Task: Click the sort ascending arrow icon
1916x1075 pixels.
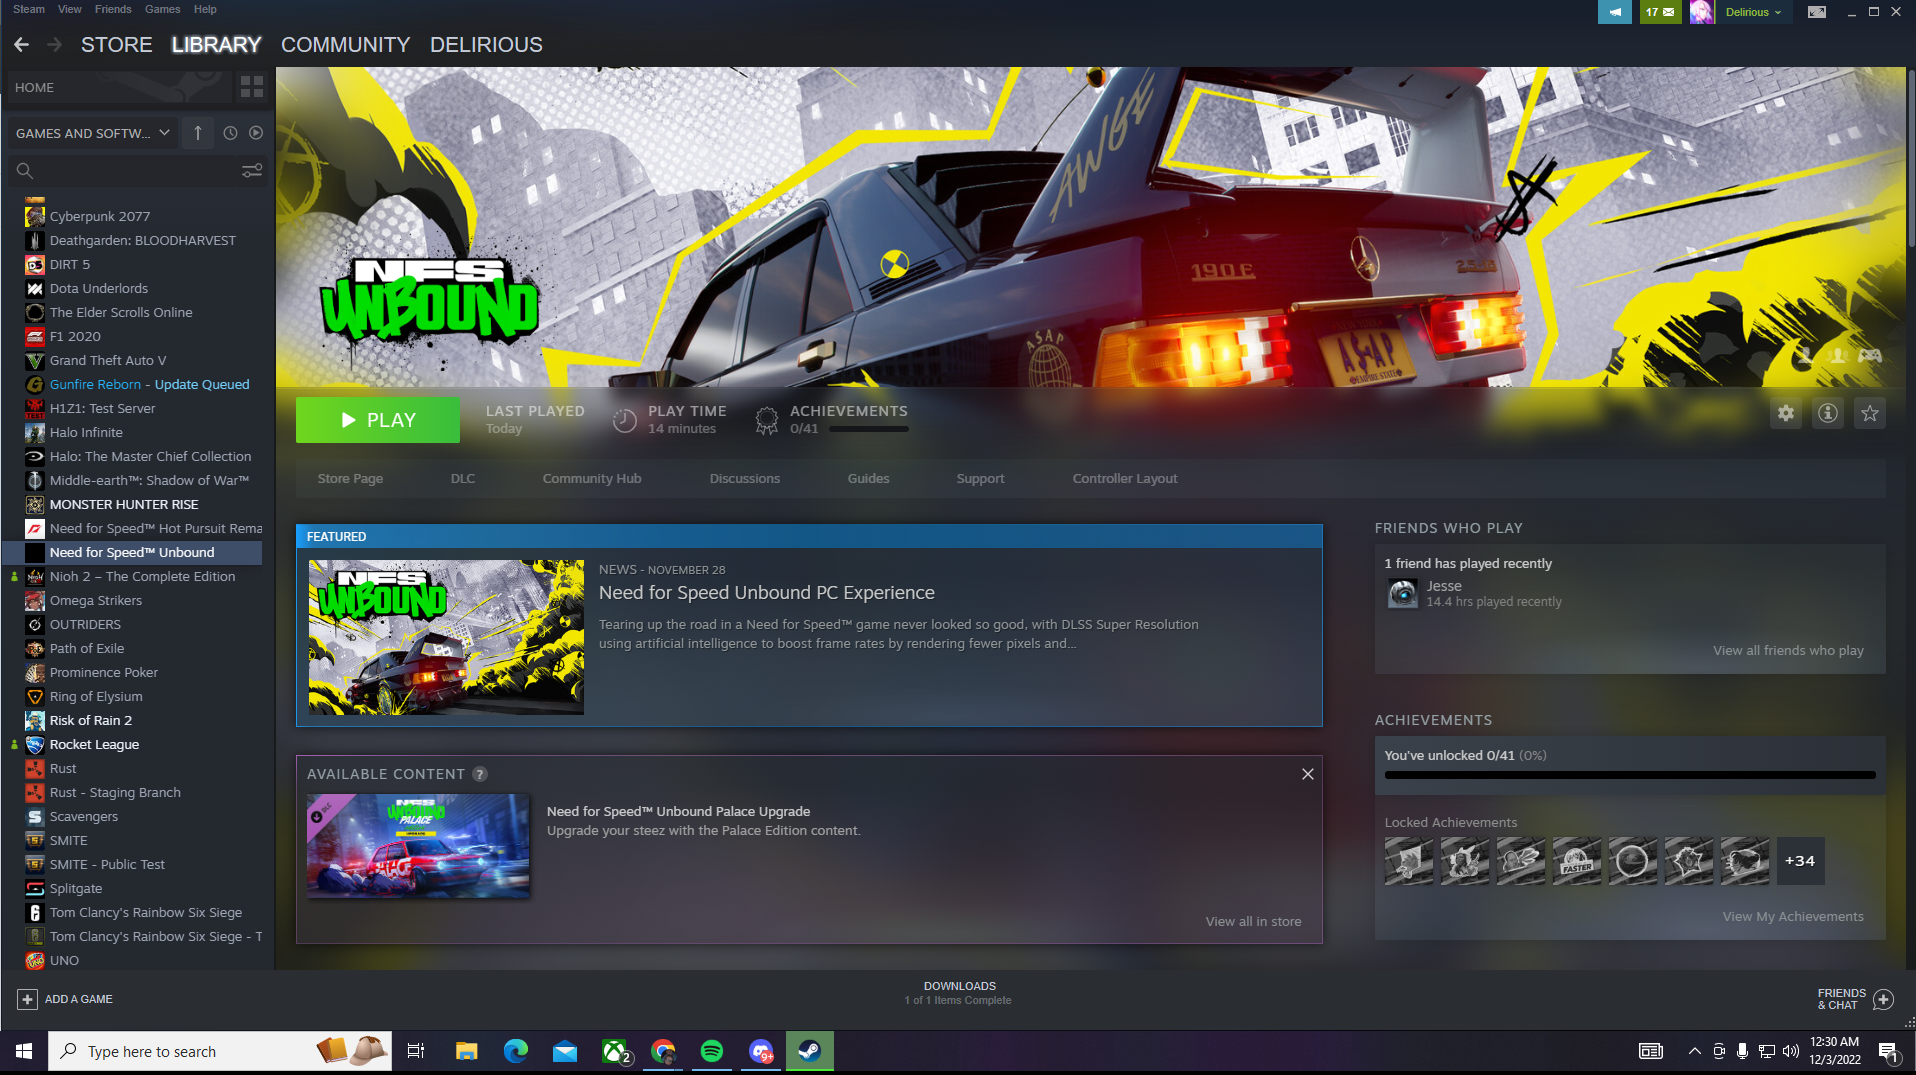Action: point(198,133)
